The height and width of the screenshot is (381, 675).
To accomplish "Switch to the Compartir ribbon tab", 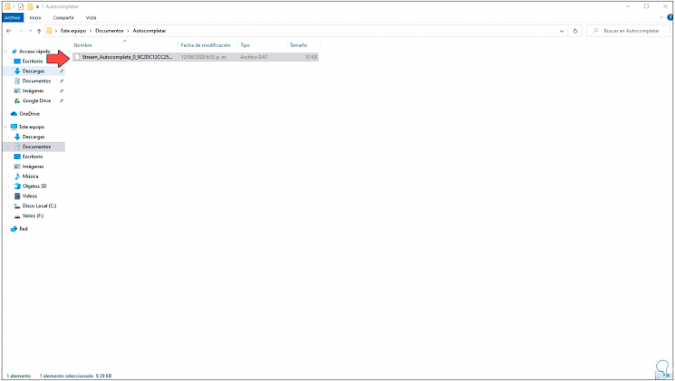I will tap(63, 18).
